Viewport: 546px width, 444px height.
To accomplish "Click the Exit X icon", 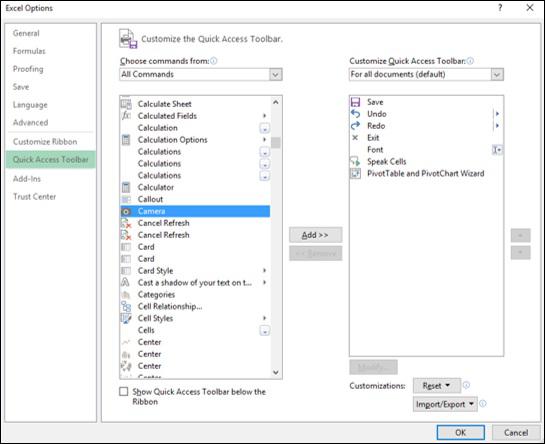I will click(355, 138).
